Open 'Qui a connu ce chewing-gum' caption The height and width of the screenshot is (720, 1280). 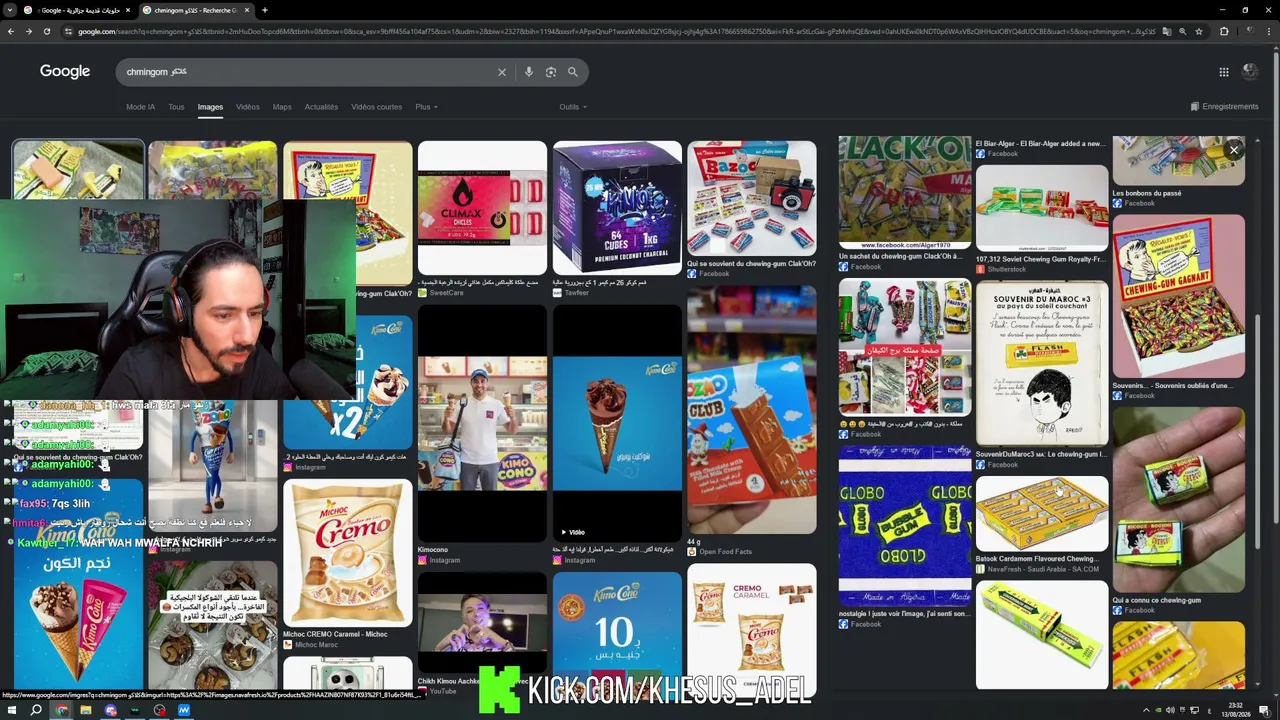pos(1157,600)
